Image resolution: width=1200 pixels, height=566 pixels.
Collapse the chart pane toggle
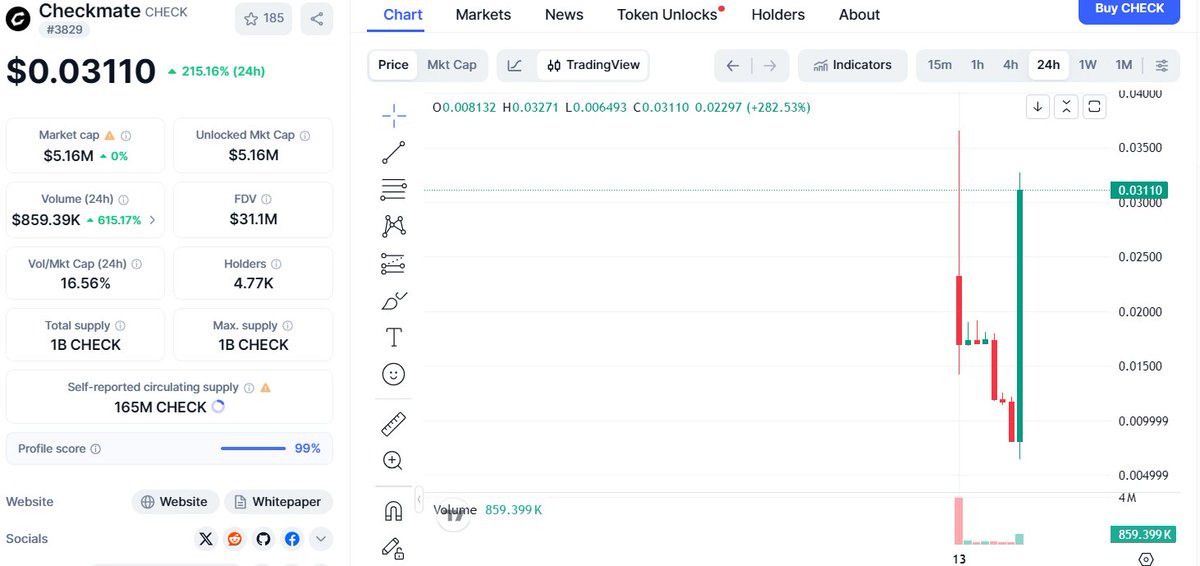1067,106
